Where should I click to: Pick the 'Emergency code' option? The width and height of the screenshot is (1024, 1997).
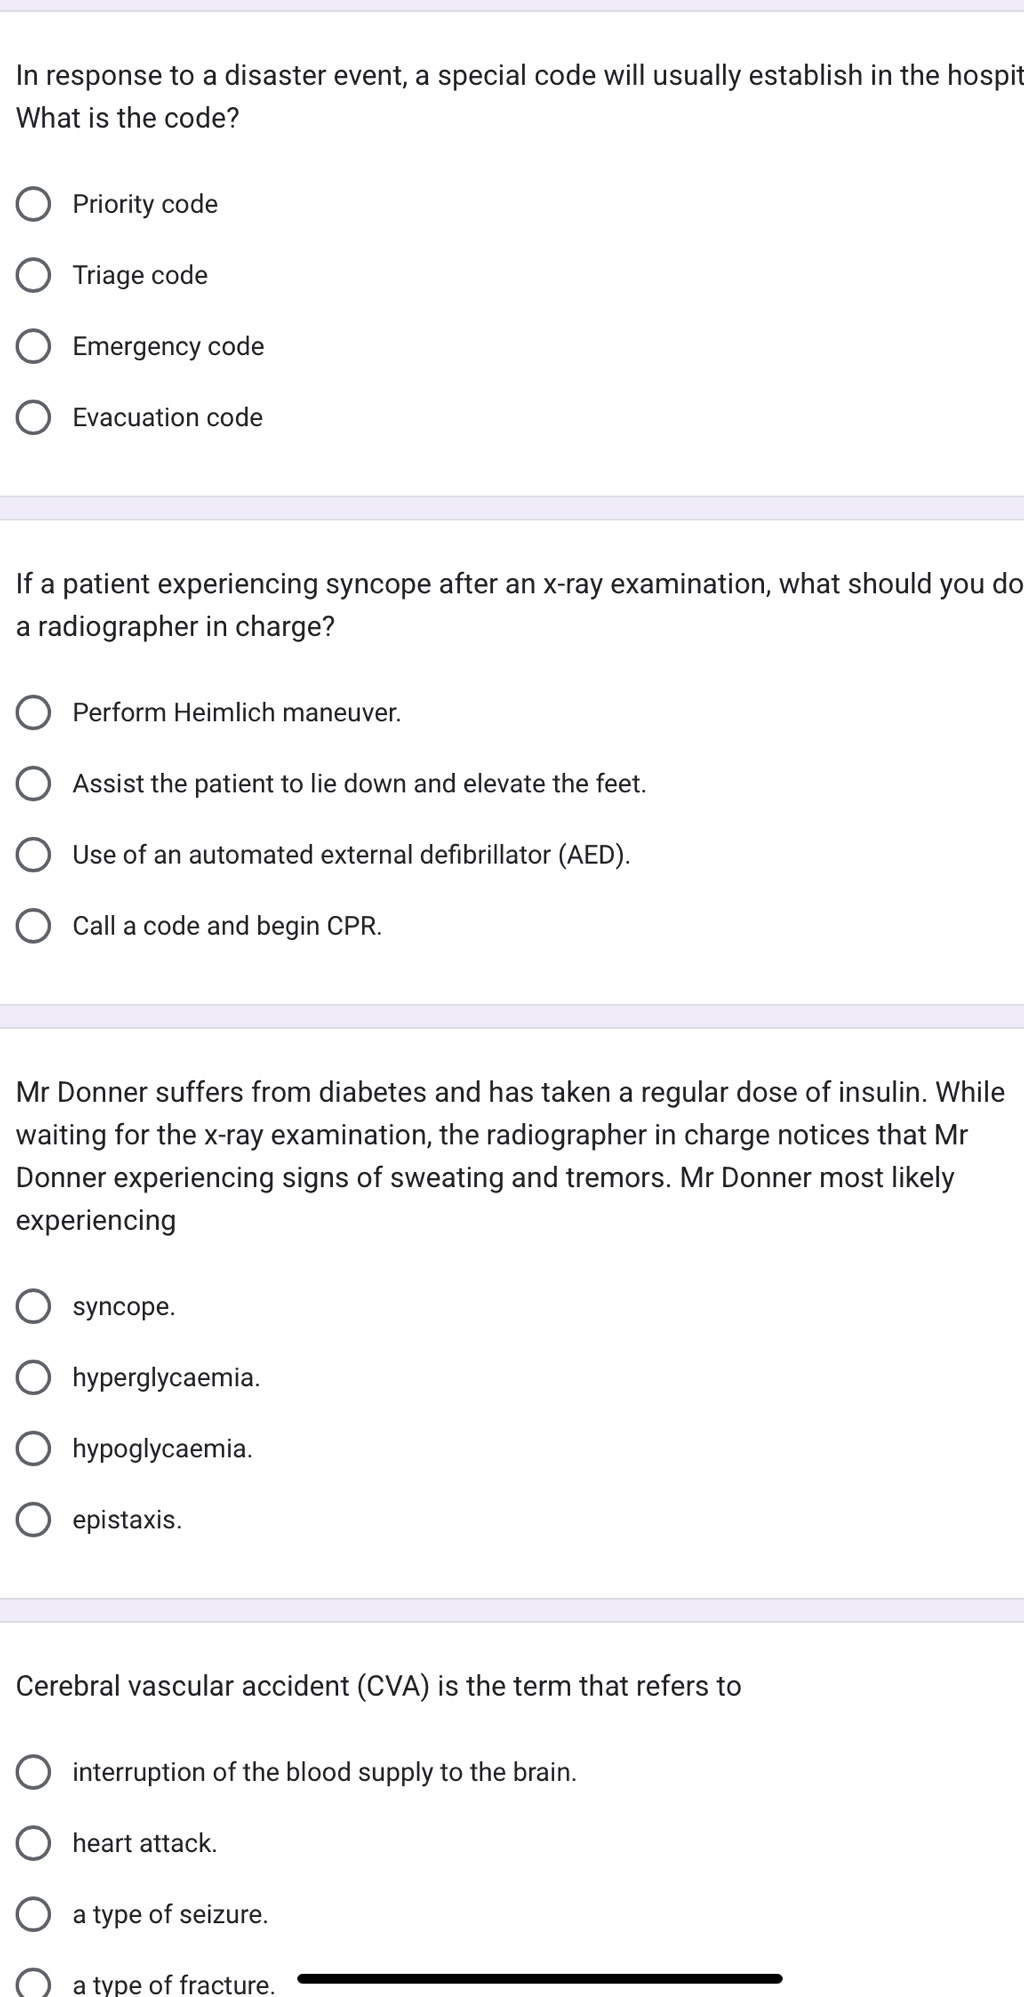point(34,346)
